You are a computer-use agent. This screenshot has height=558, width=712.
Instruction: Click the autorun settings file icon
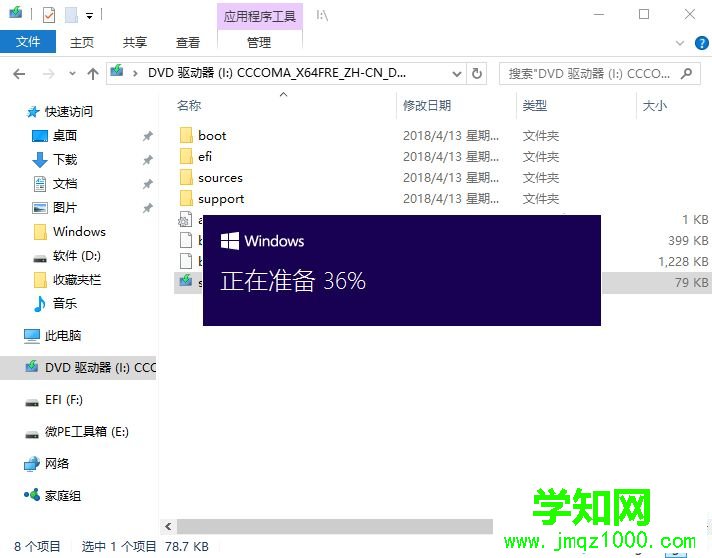pos(185,220)
